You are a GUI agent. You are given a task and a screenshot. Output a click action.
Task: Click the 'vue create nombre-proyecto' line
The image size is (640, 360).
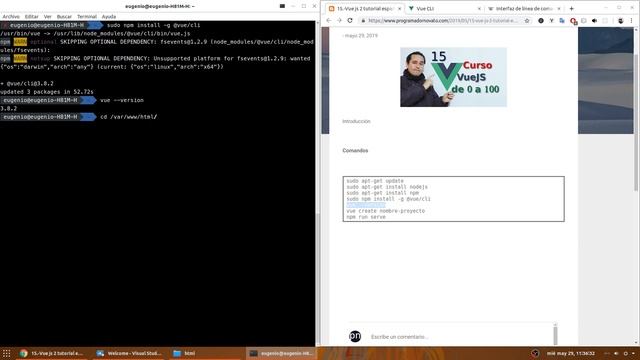pyautogui.click(x=385, y=211)
